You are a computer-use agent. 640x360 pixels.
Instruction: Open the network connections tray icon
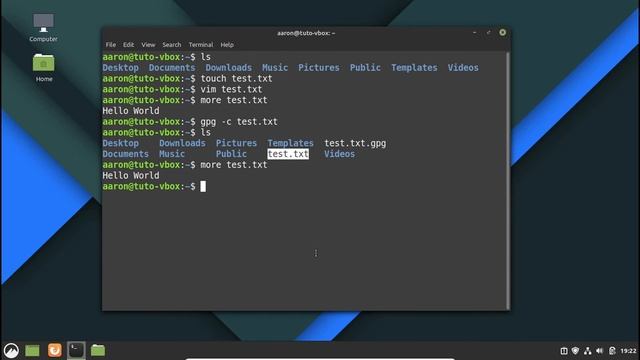588,351
